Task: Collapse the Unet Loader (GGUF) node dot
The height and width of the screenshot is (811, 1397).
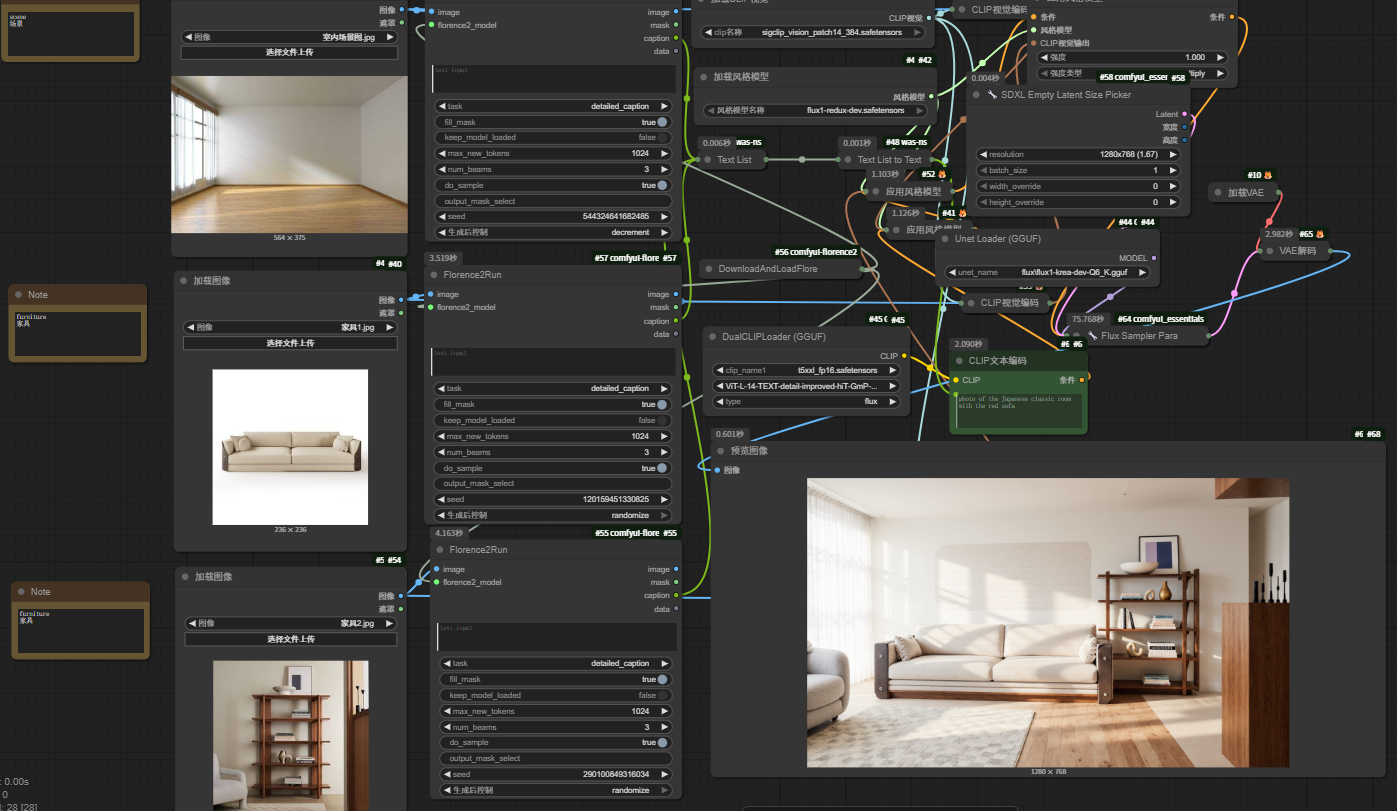Action: click(945, 240)
